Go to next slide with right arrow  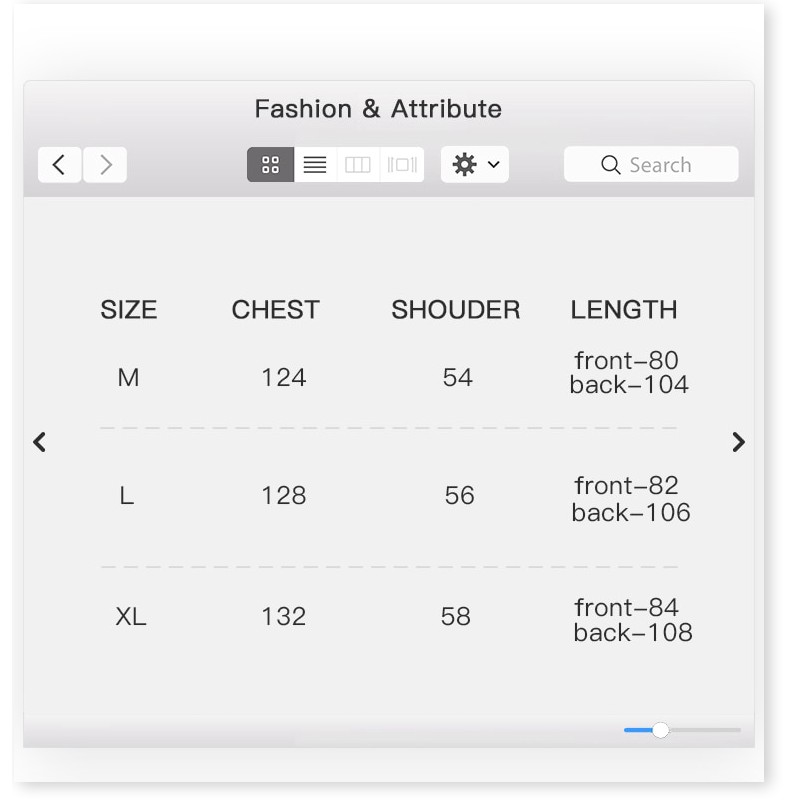point(738,442)
